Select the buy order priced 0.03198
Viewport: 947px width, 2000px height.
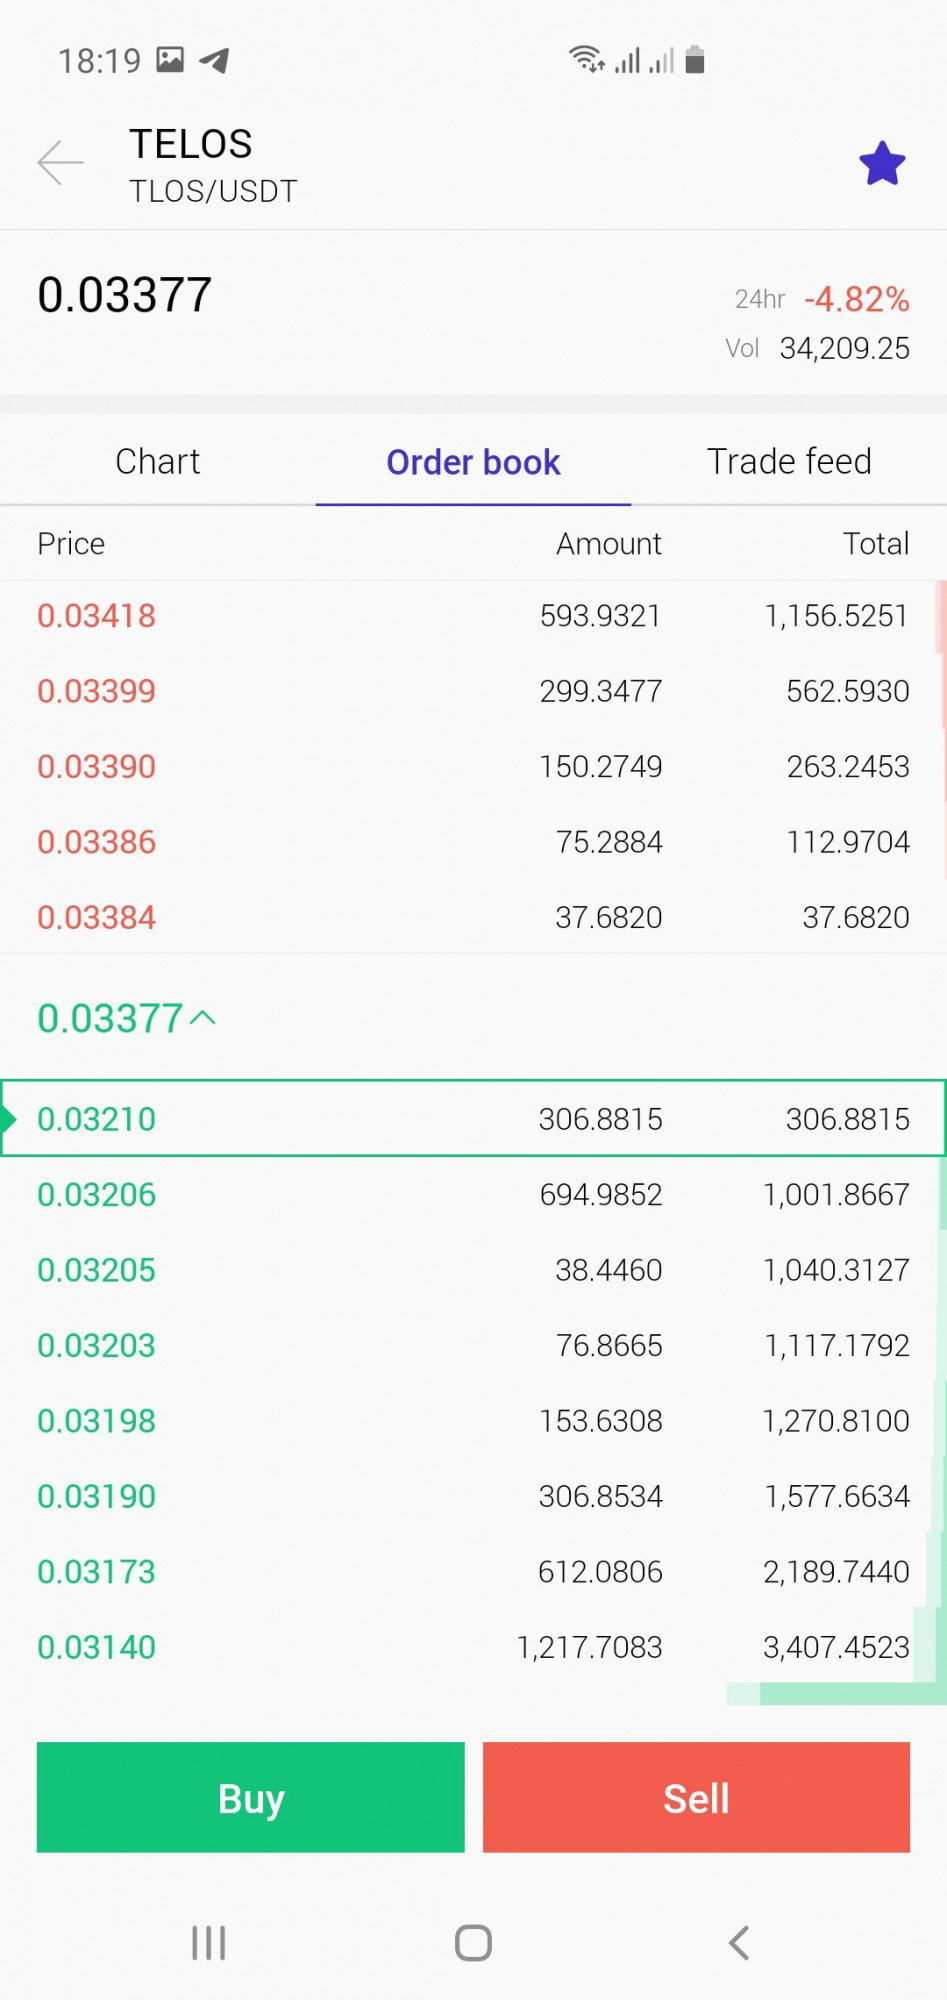tap(473, 1421)
